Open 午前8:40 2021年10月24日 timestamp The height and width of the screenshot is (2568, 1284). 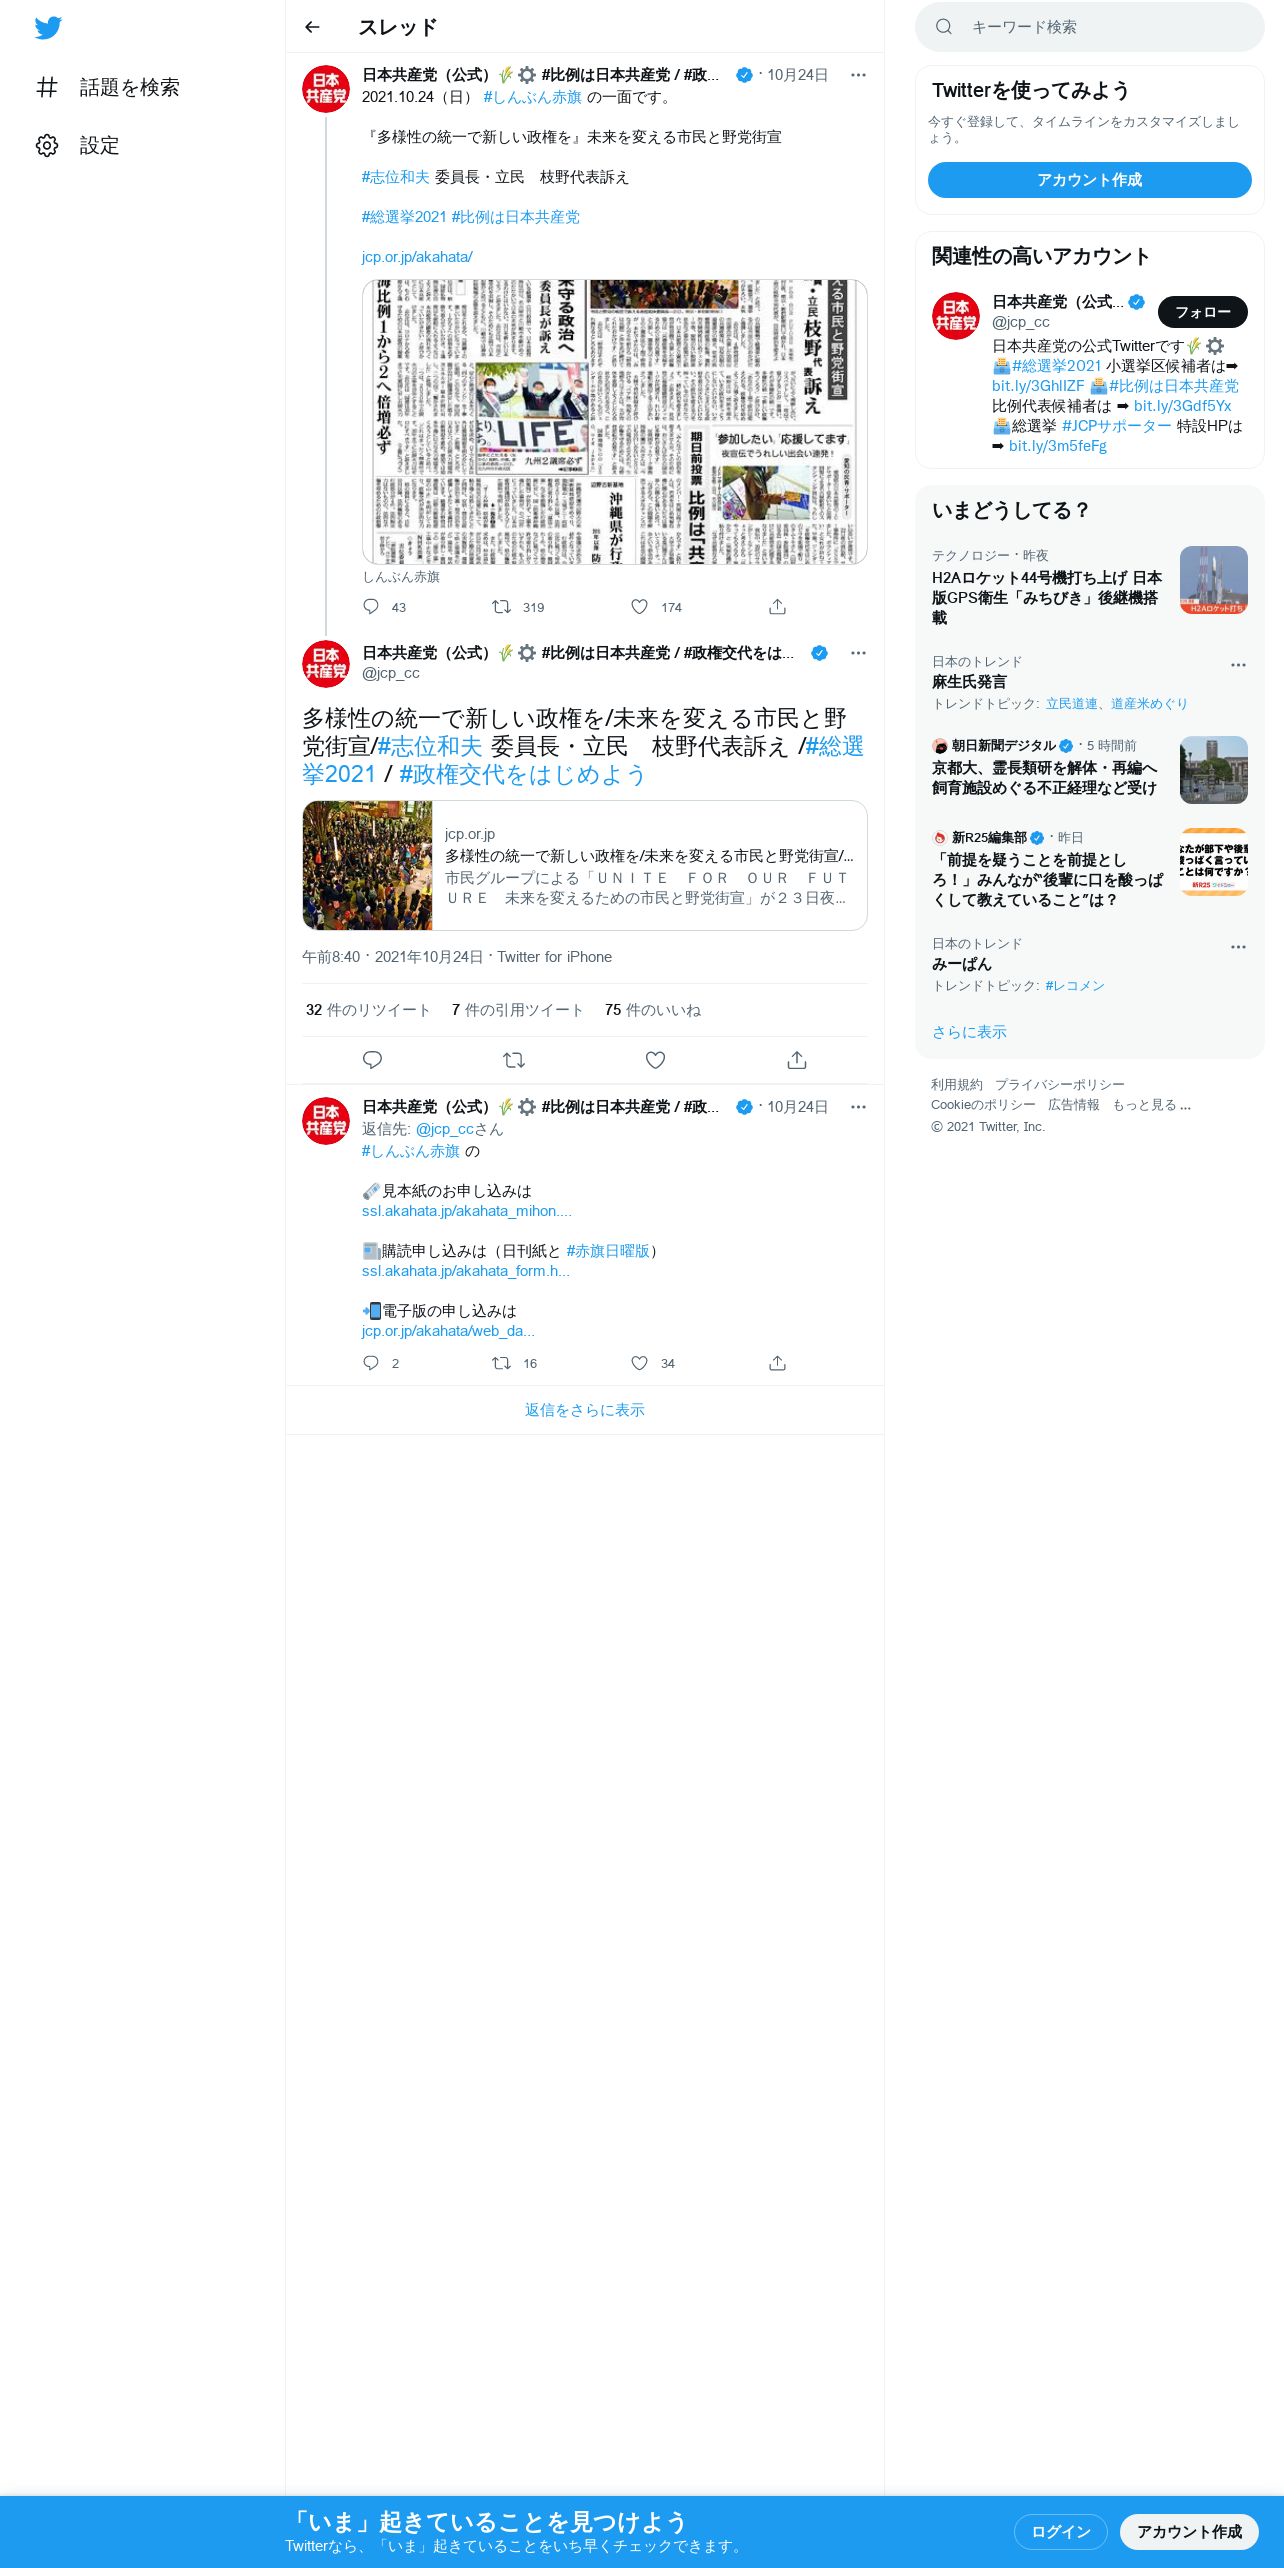pyautogui.click(x=393, y=957)
